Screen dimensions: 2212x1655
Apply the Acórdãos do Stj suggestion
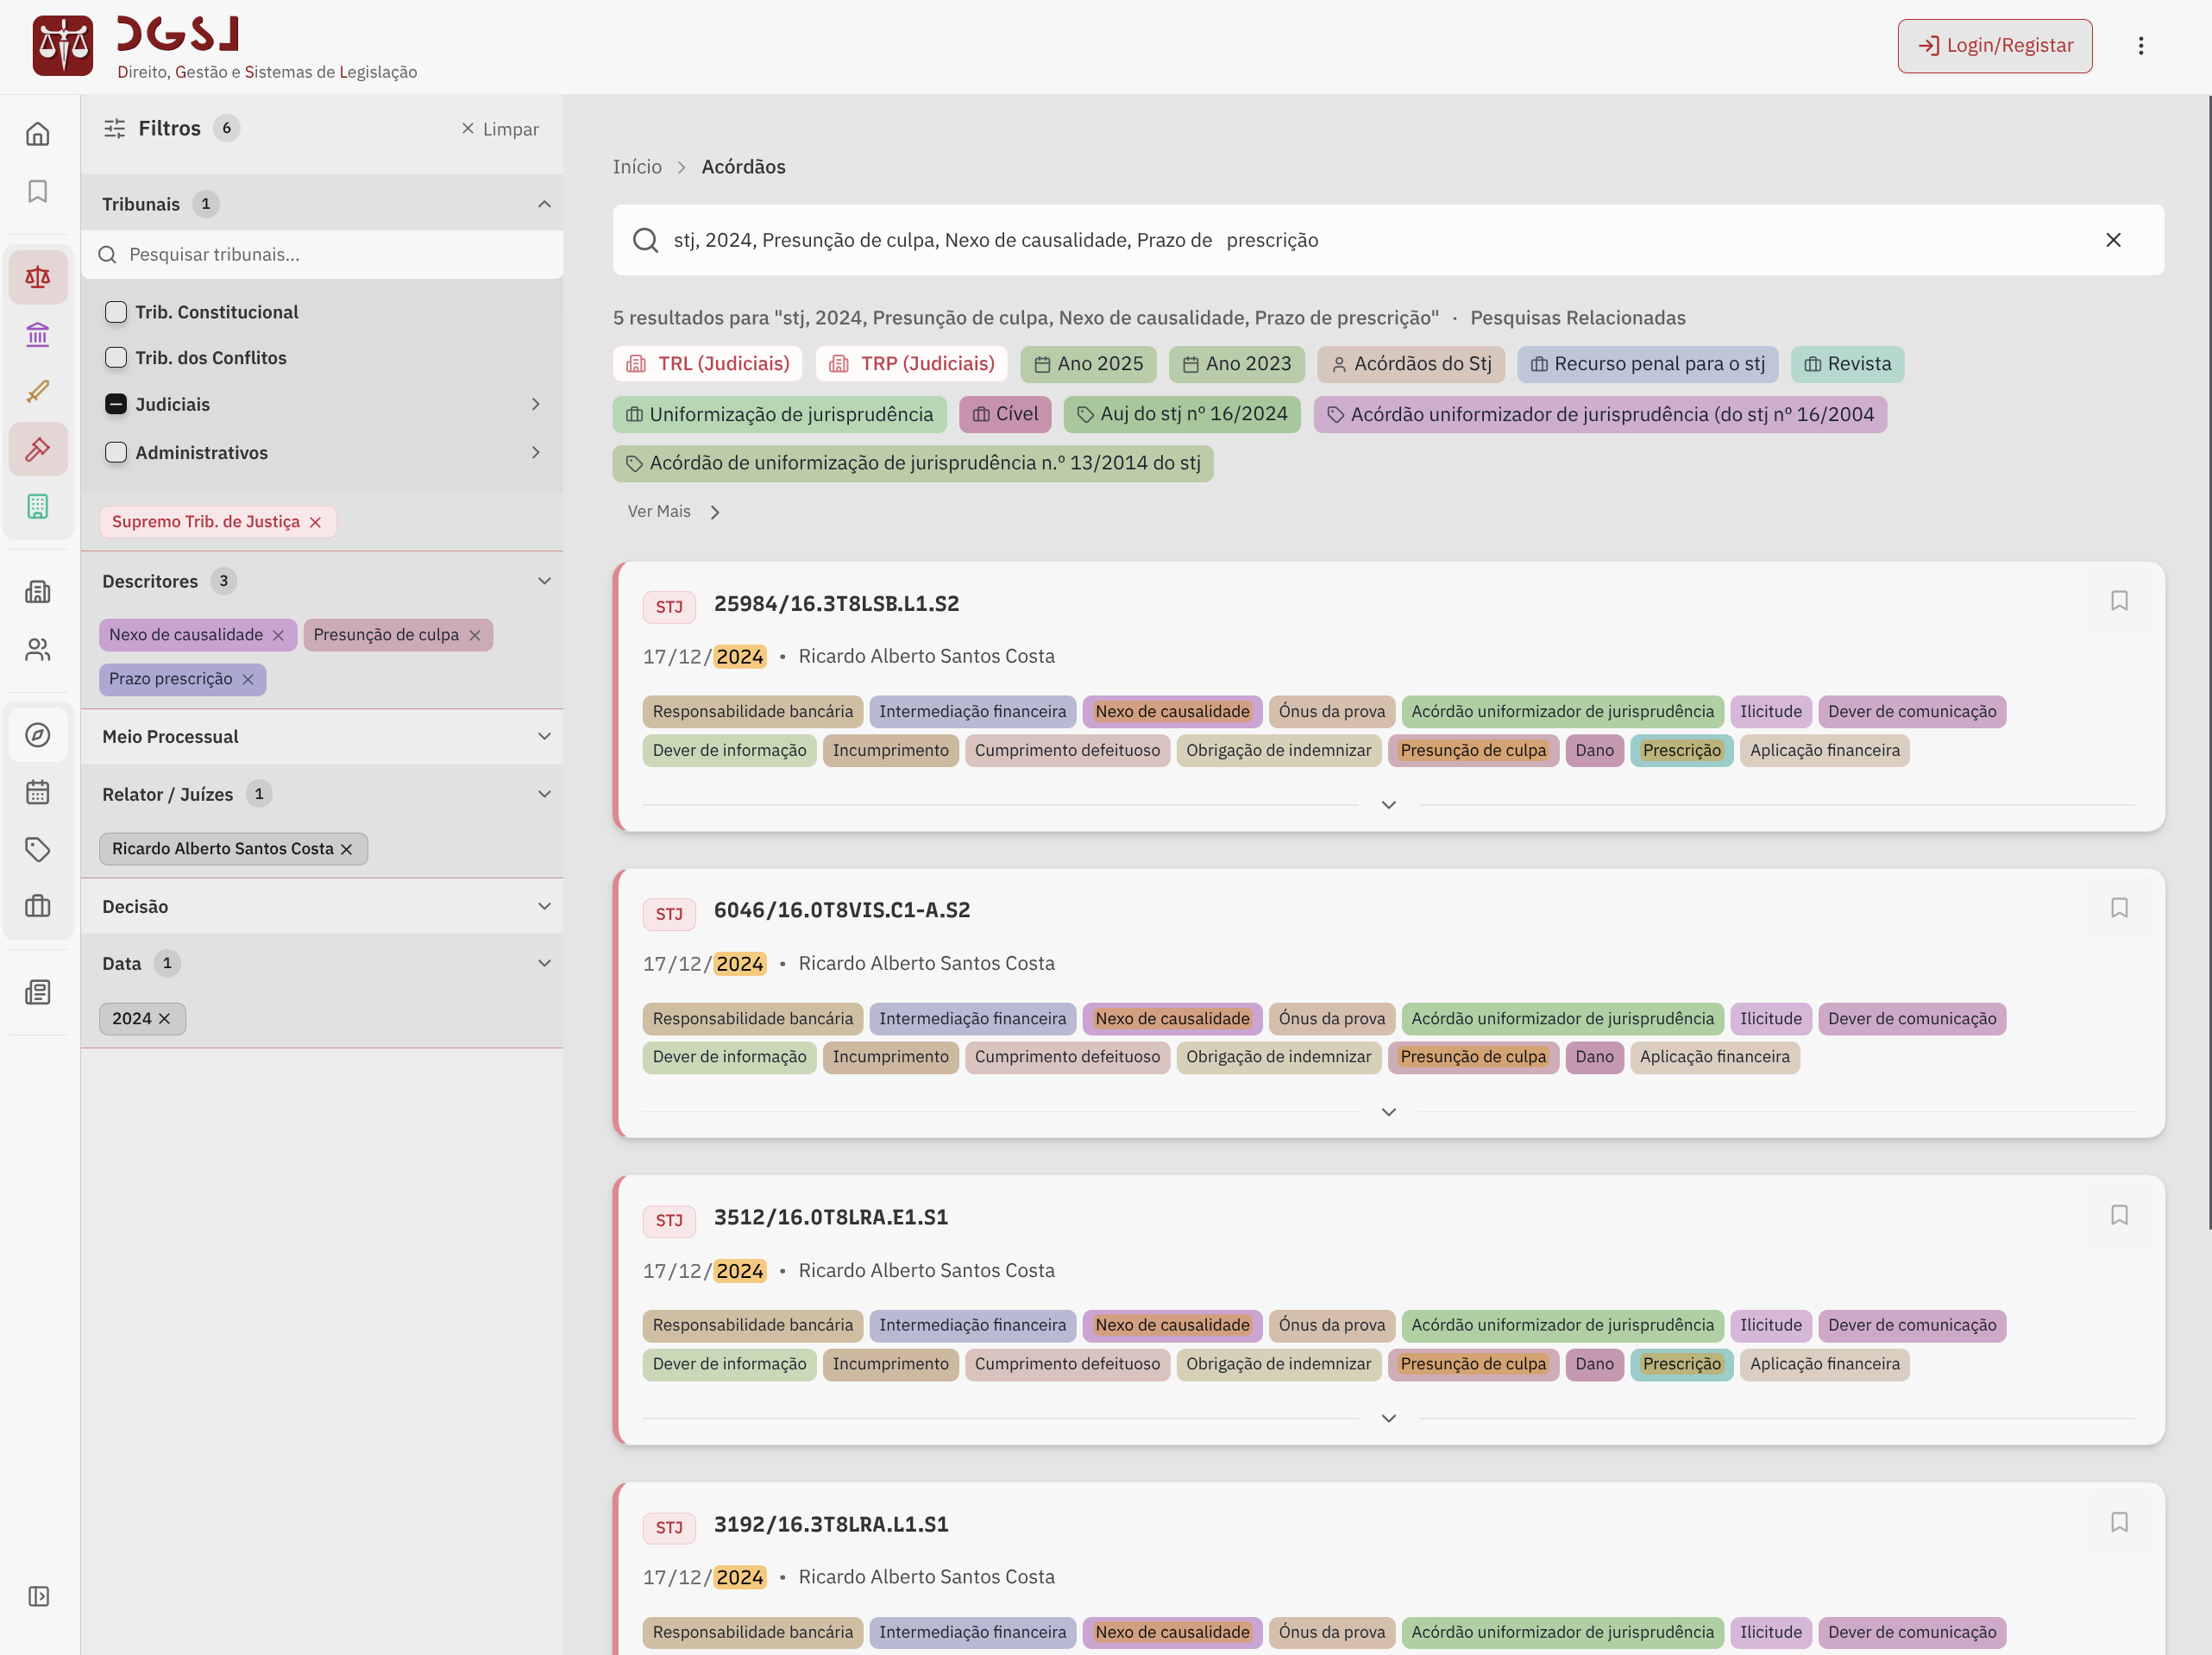pos(1411,364)
